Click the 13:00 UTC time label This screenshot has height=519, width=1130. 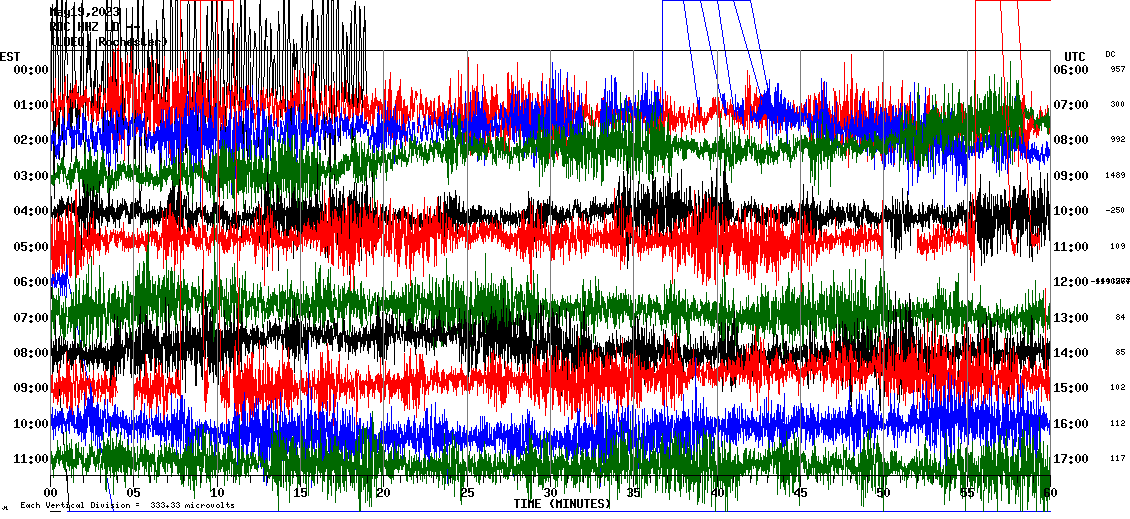[1070, 318]
